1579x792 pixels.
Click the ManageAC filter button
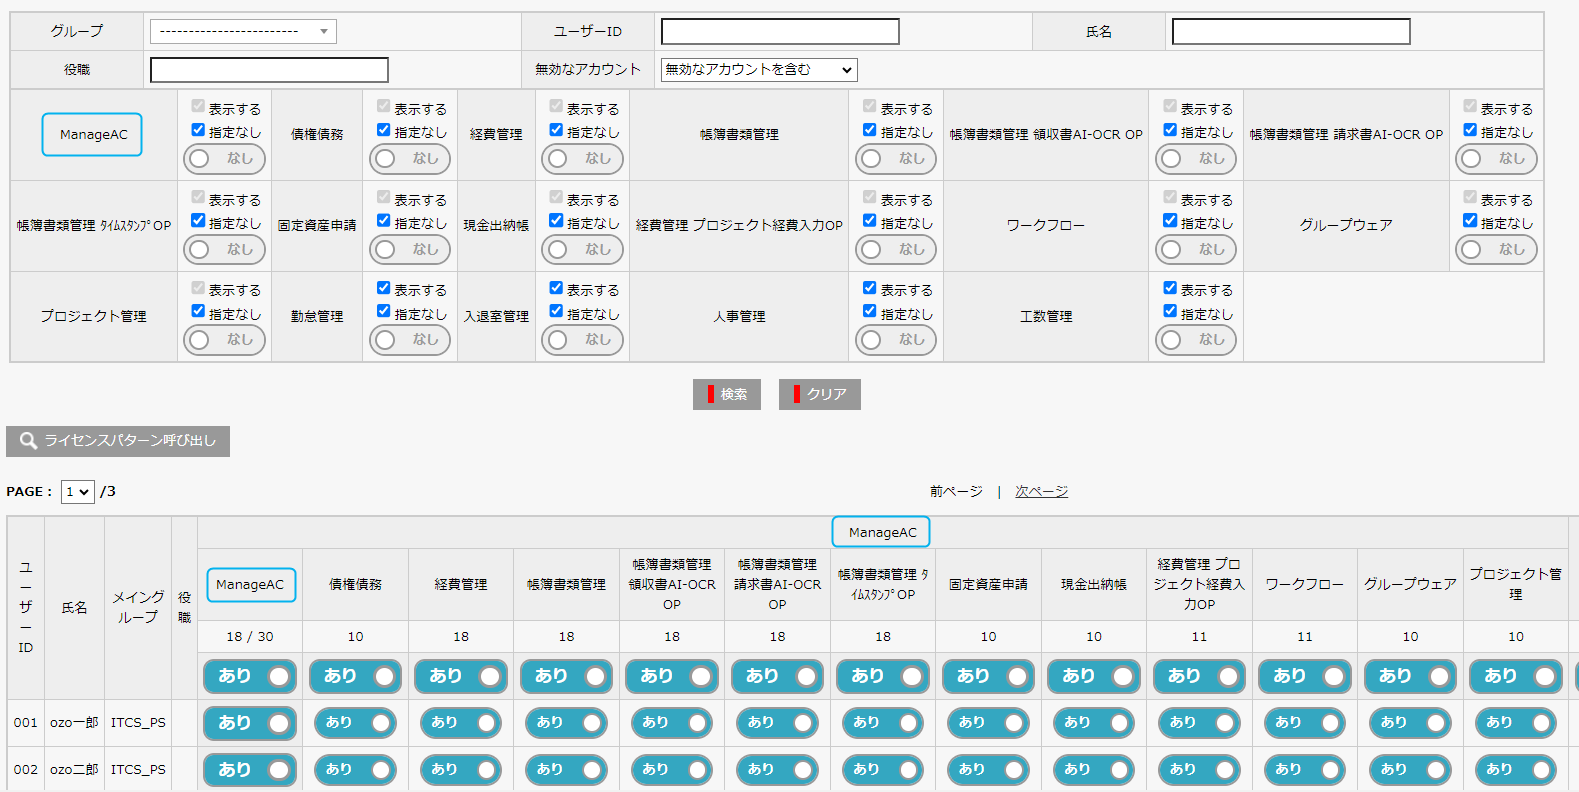tap(92, 135)
